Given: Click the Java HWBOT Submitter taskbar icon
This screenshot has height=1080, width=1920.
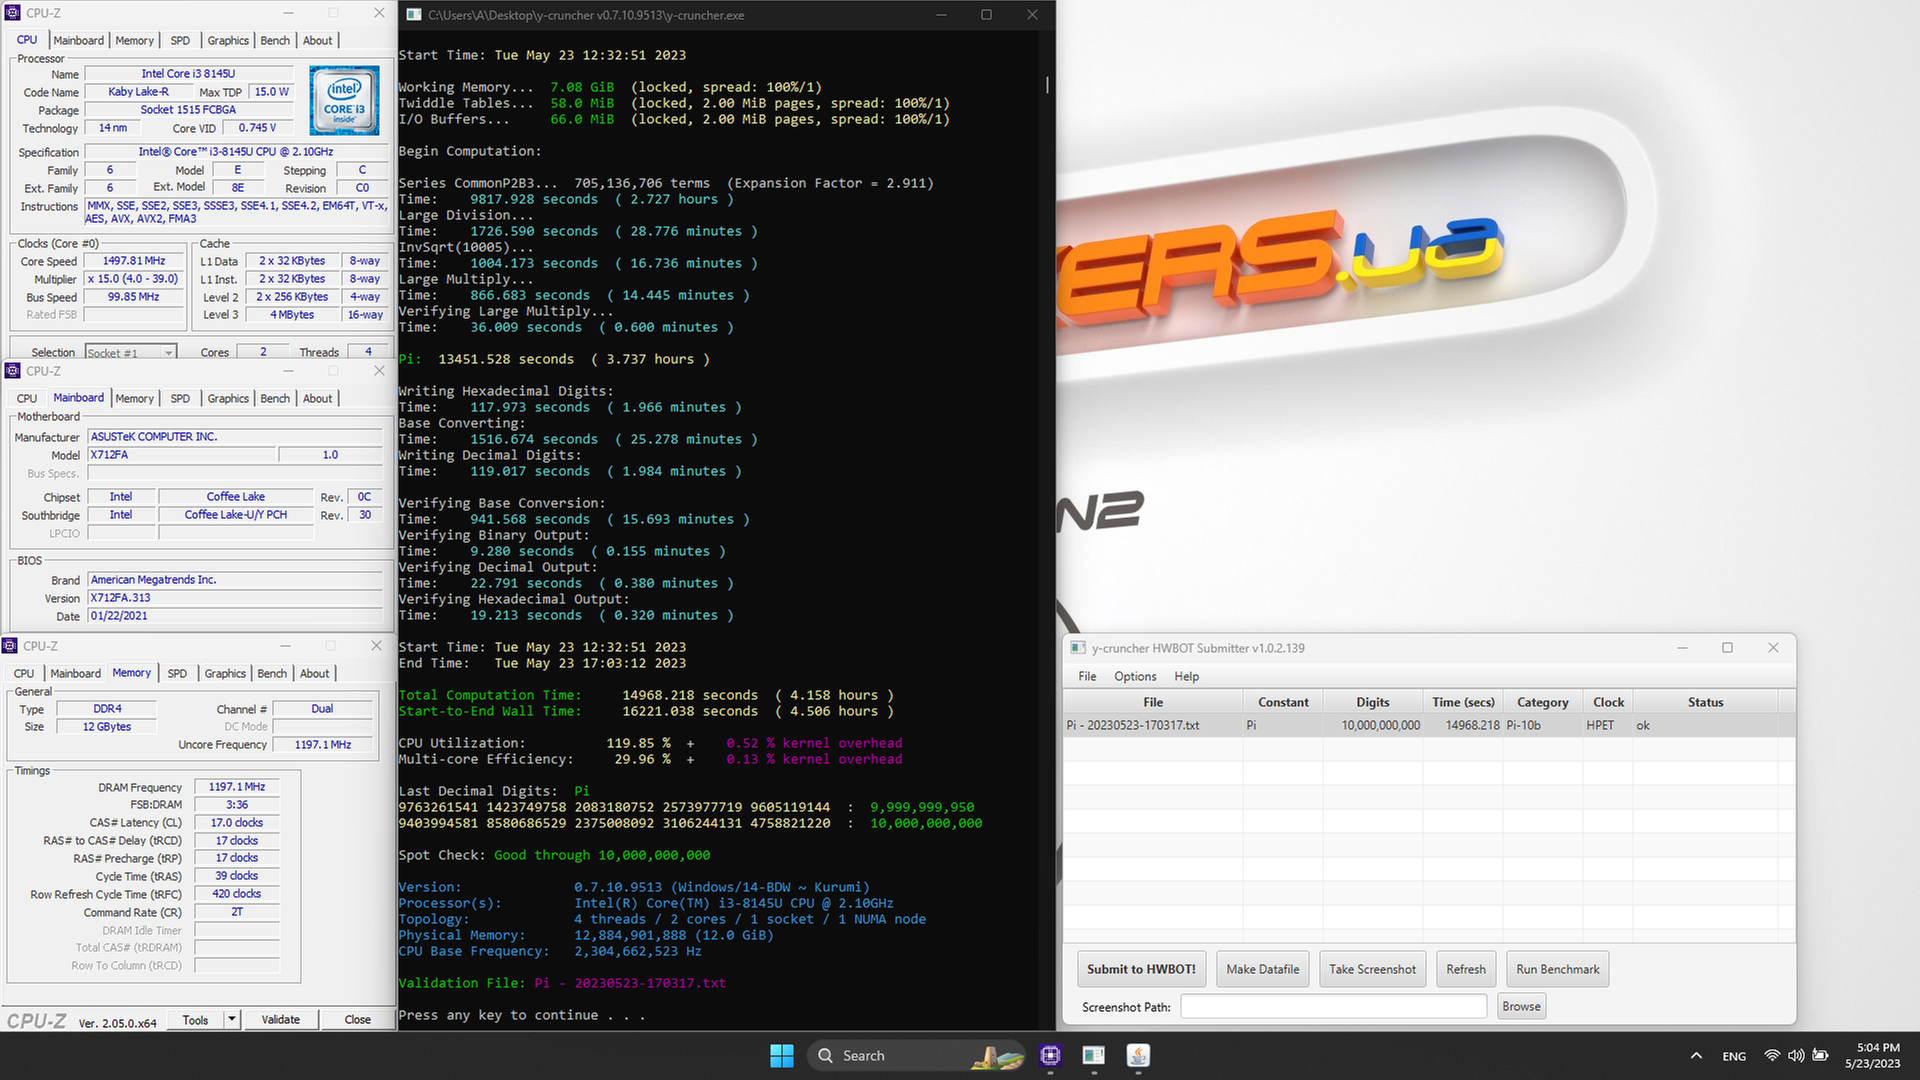Looking at the screenshot, I should [x=1138, y=1055].
